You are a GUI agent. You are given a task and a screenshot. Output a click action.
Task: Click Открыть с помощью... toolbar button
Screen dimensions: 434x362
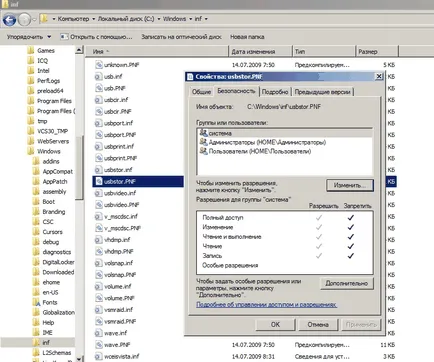point(96,37)
